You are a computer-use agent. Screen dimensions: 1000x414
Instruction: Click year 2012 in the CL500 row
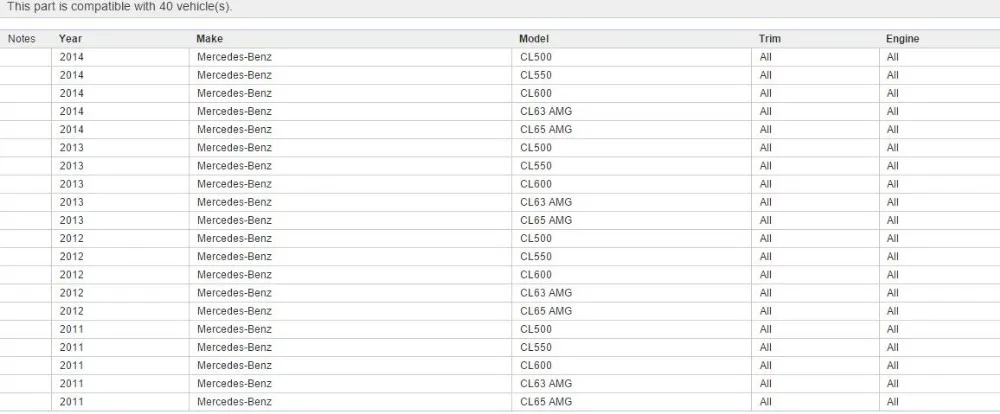click(71, 239)
